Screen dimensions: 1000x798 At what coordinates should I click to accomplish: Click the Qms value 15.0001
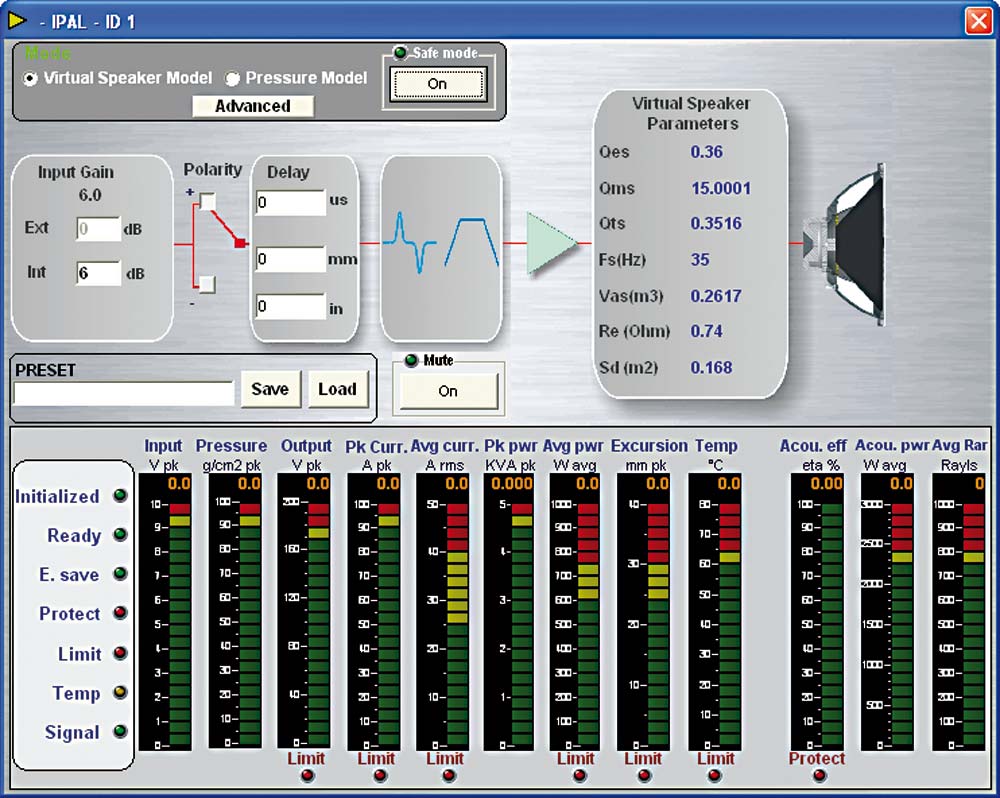click(721, 188)
